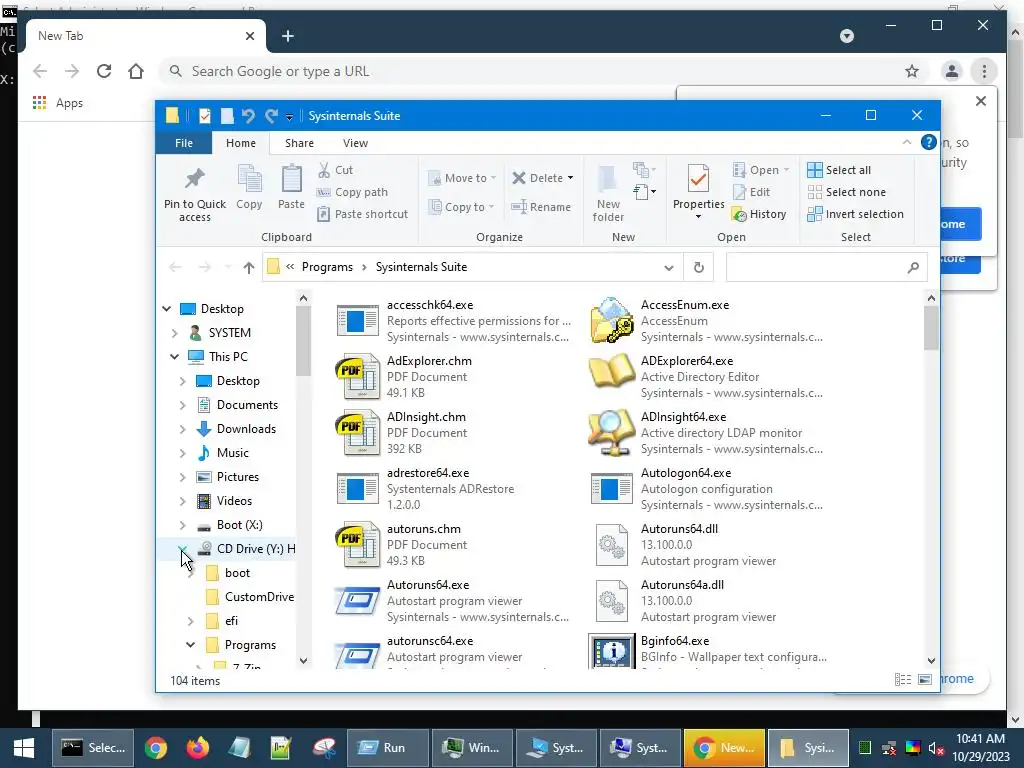Viewport: 1024px width, 768px height.
Task: Open Chrome three-dot menu
Action: 984,71
